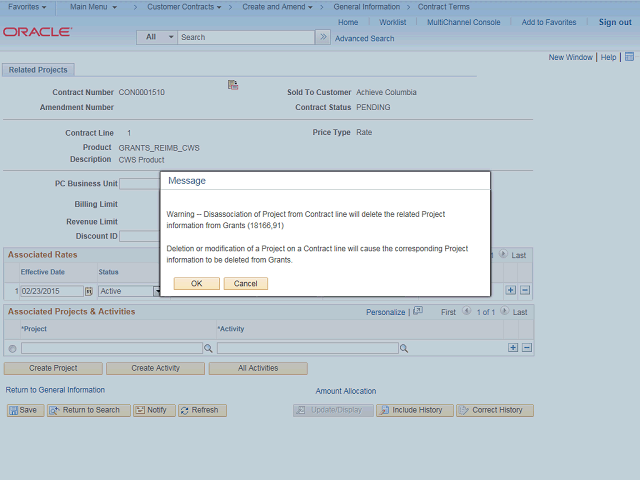Viewport: 640px width, 480px height.
Task: Click the Create Activity button
Action: pos(156,368)
